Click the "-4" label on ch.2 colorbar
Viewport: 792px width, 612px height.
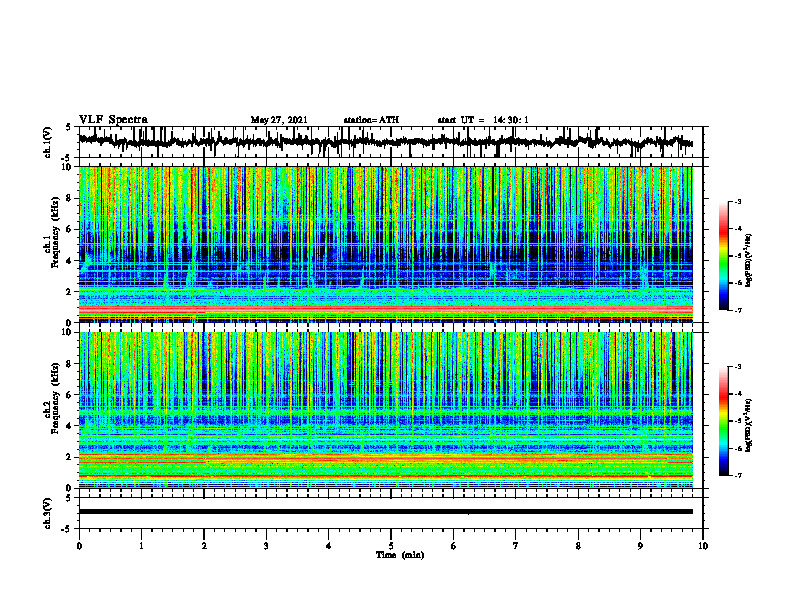(738, 394)
